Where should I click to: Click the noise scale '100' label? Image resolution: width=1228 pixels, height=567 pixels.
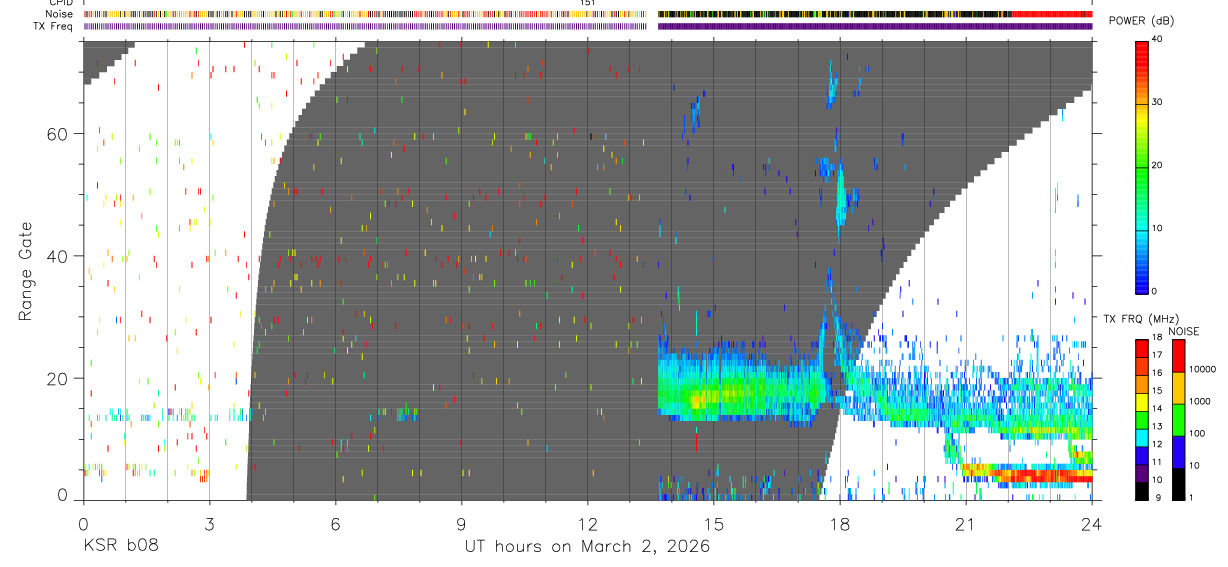coord(1198,433)
